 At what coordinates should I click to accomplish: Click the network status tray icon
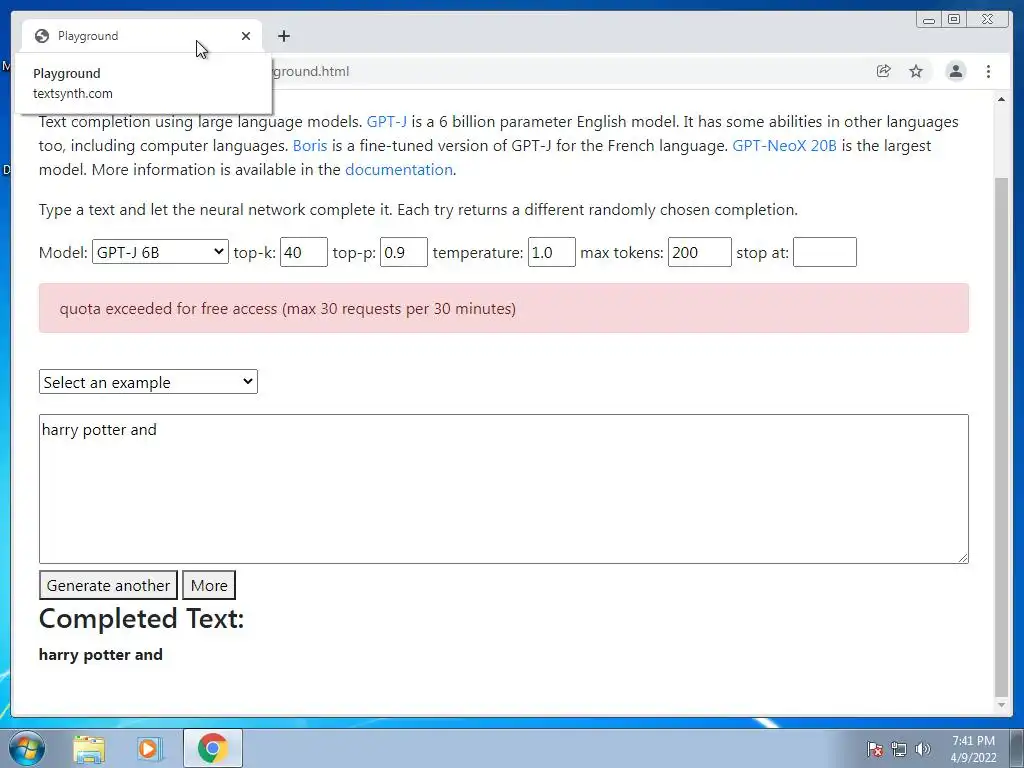coord(899,749)
